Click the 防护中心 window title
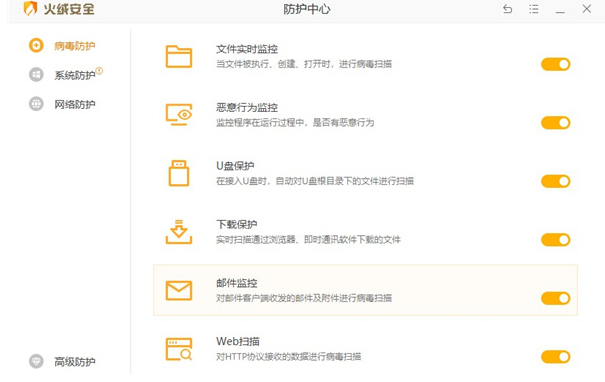 click(307, 9)
